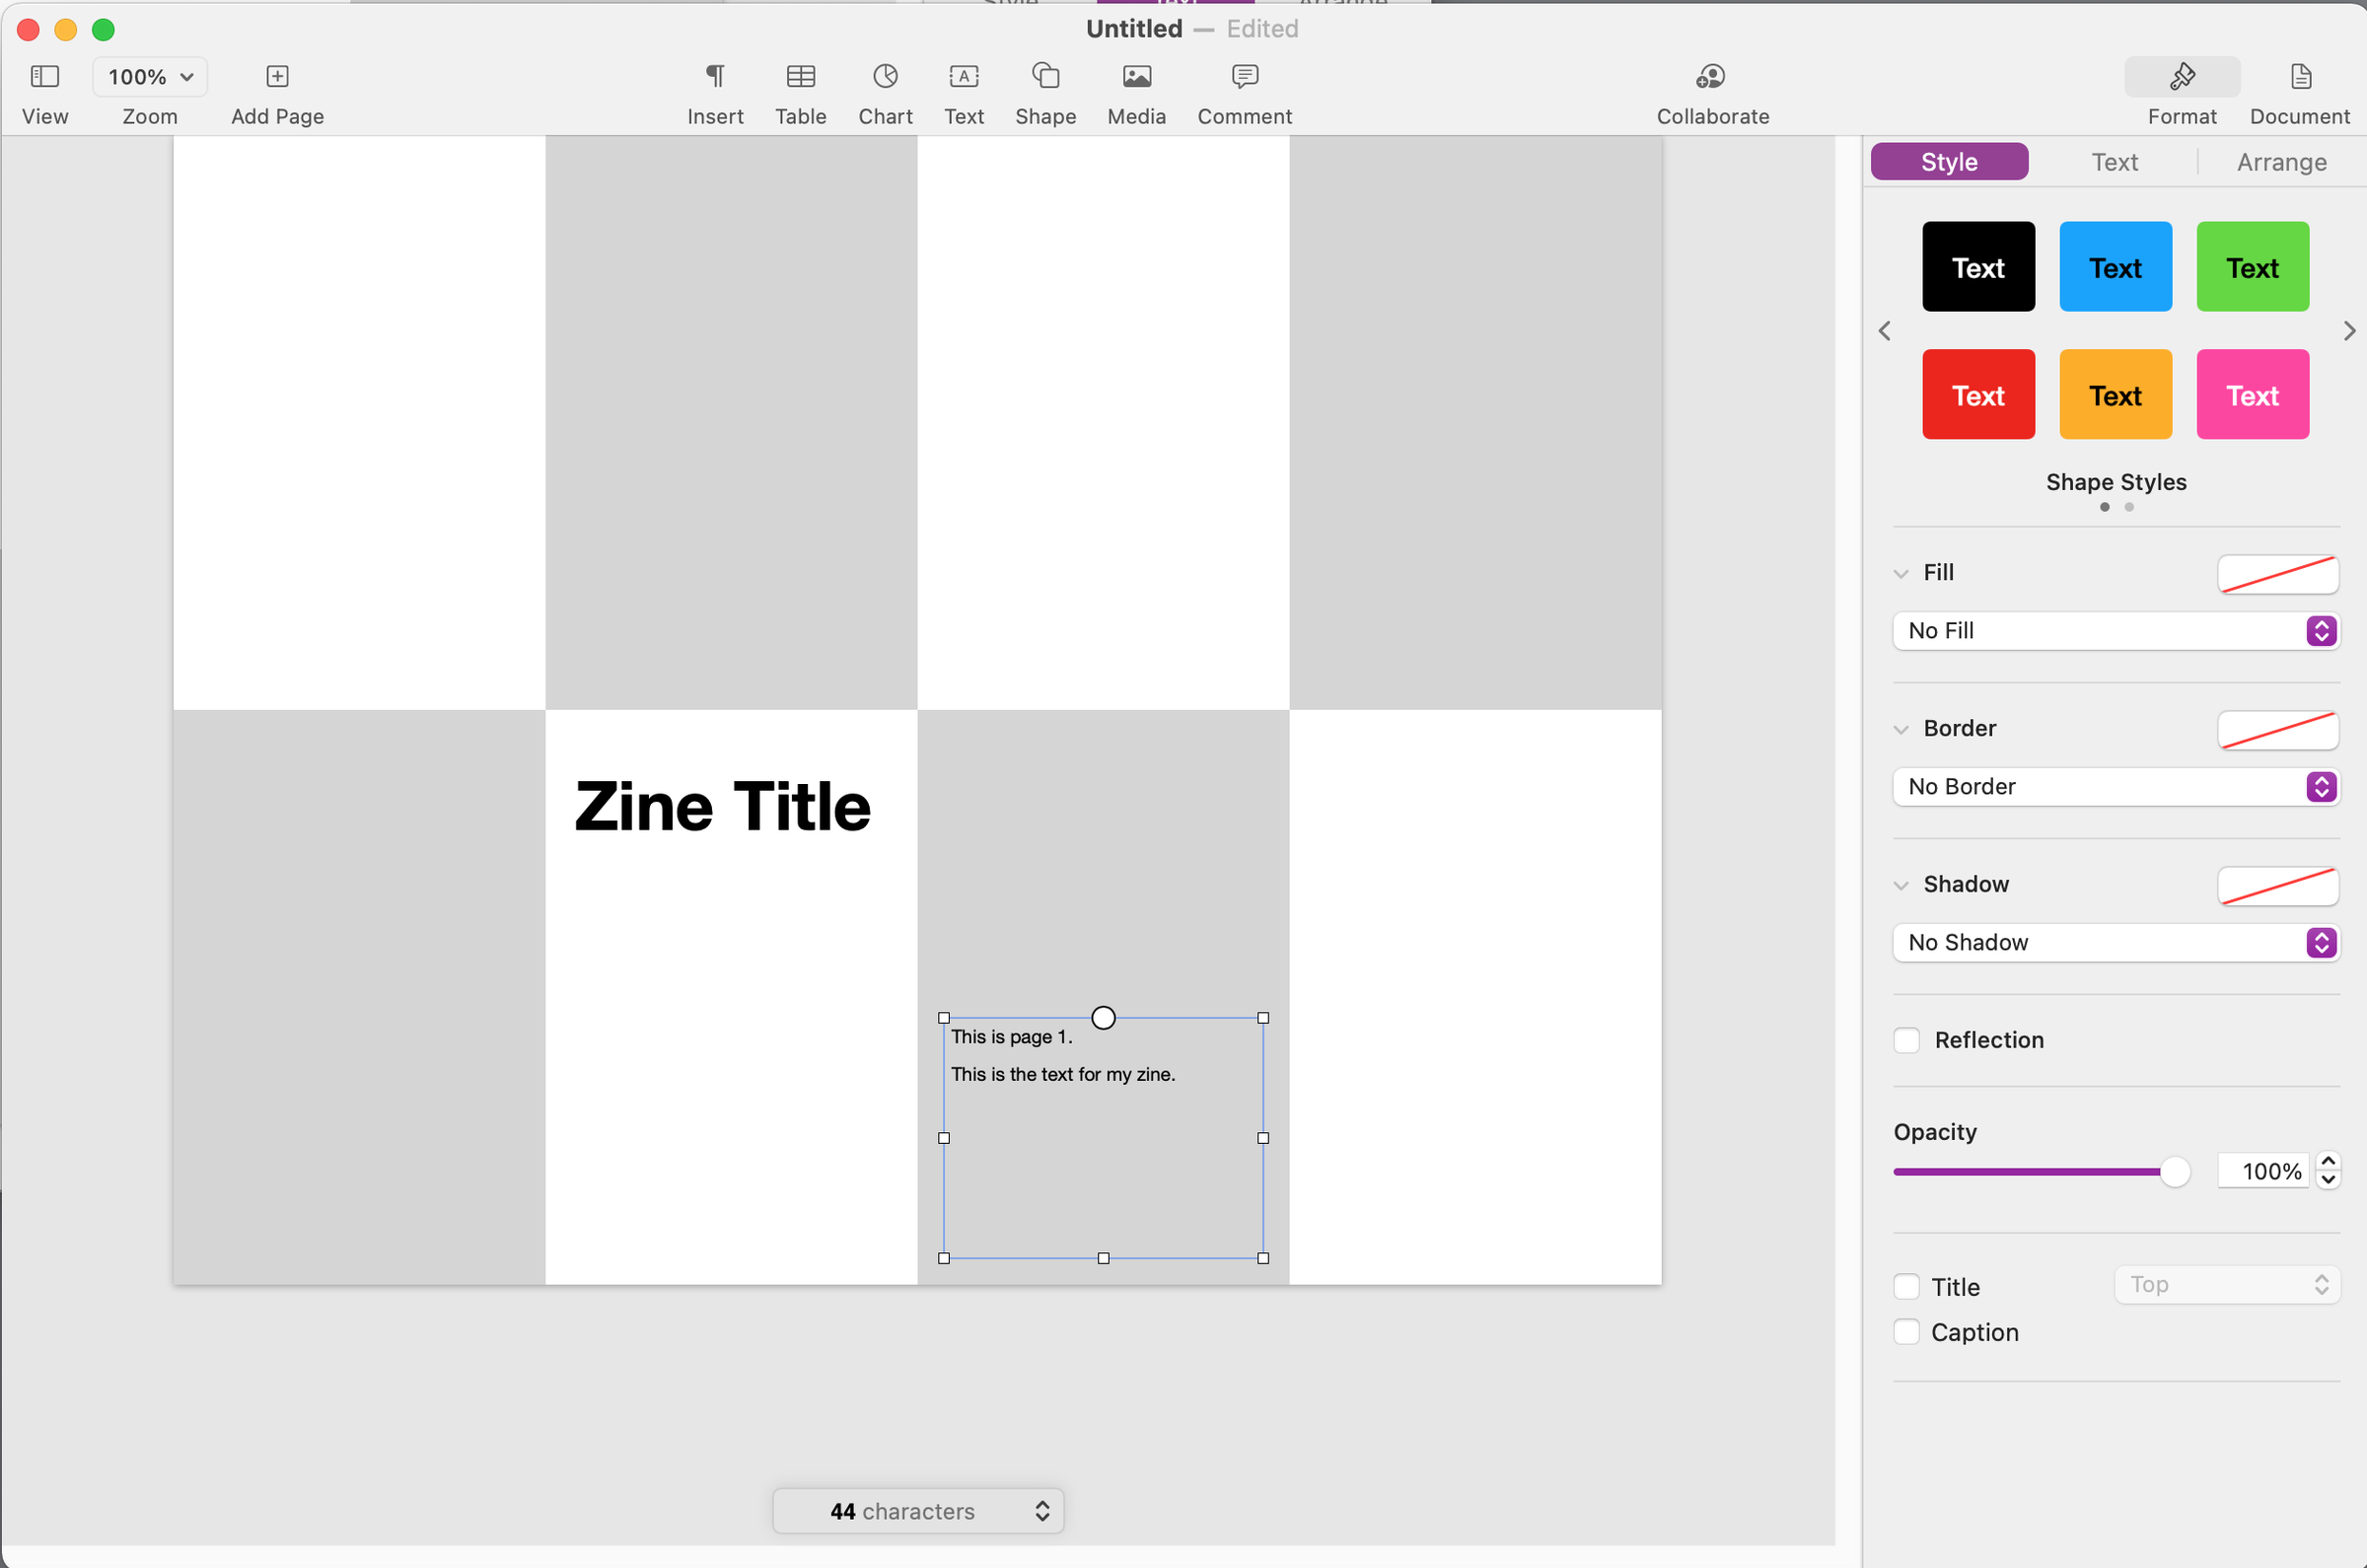2367x1568 pixels.
Task: Open the Shape picker
Action: coord(1044,90)
